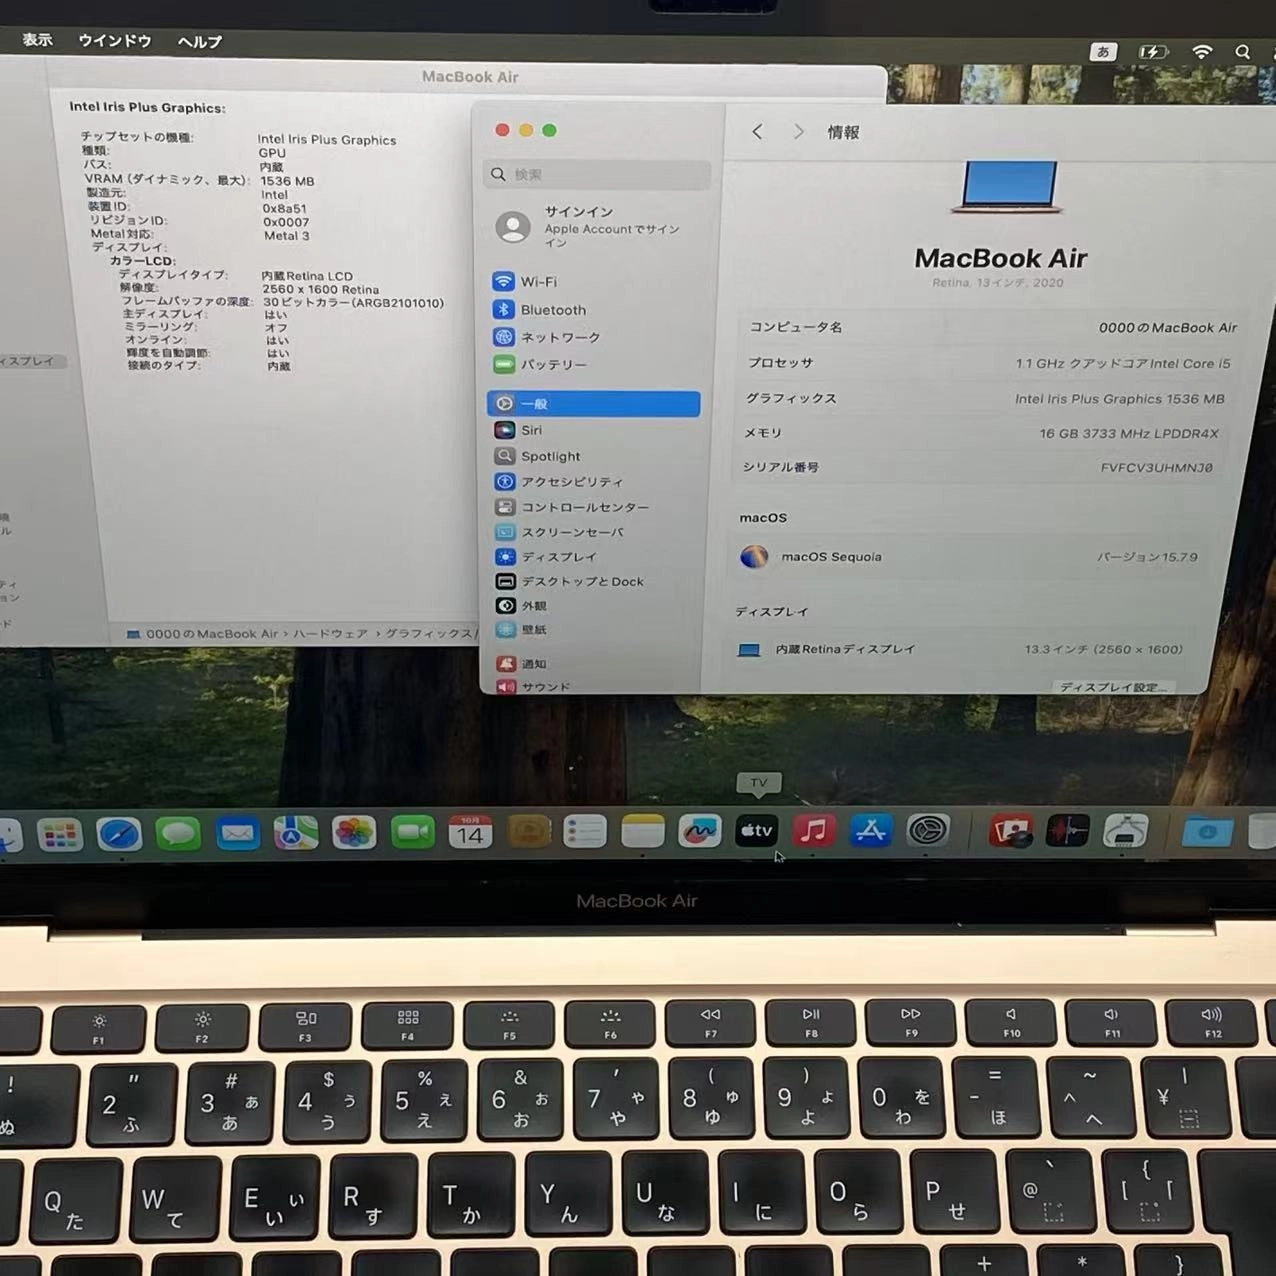Open Photo Booth from the Dock
1276x1276 pixels.
point(1011,831)
